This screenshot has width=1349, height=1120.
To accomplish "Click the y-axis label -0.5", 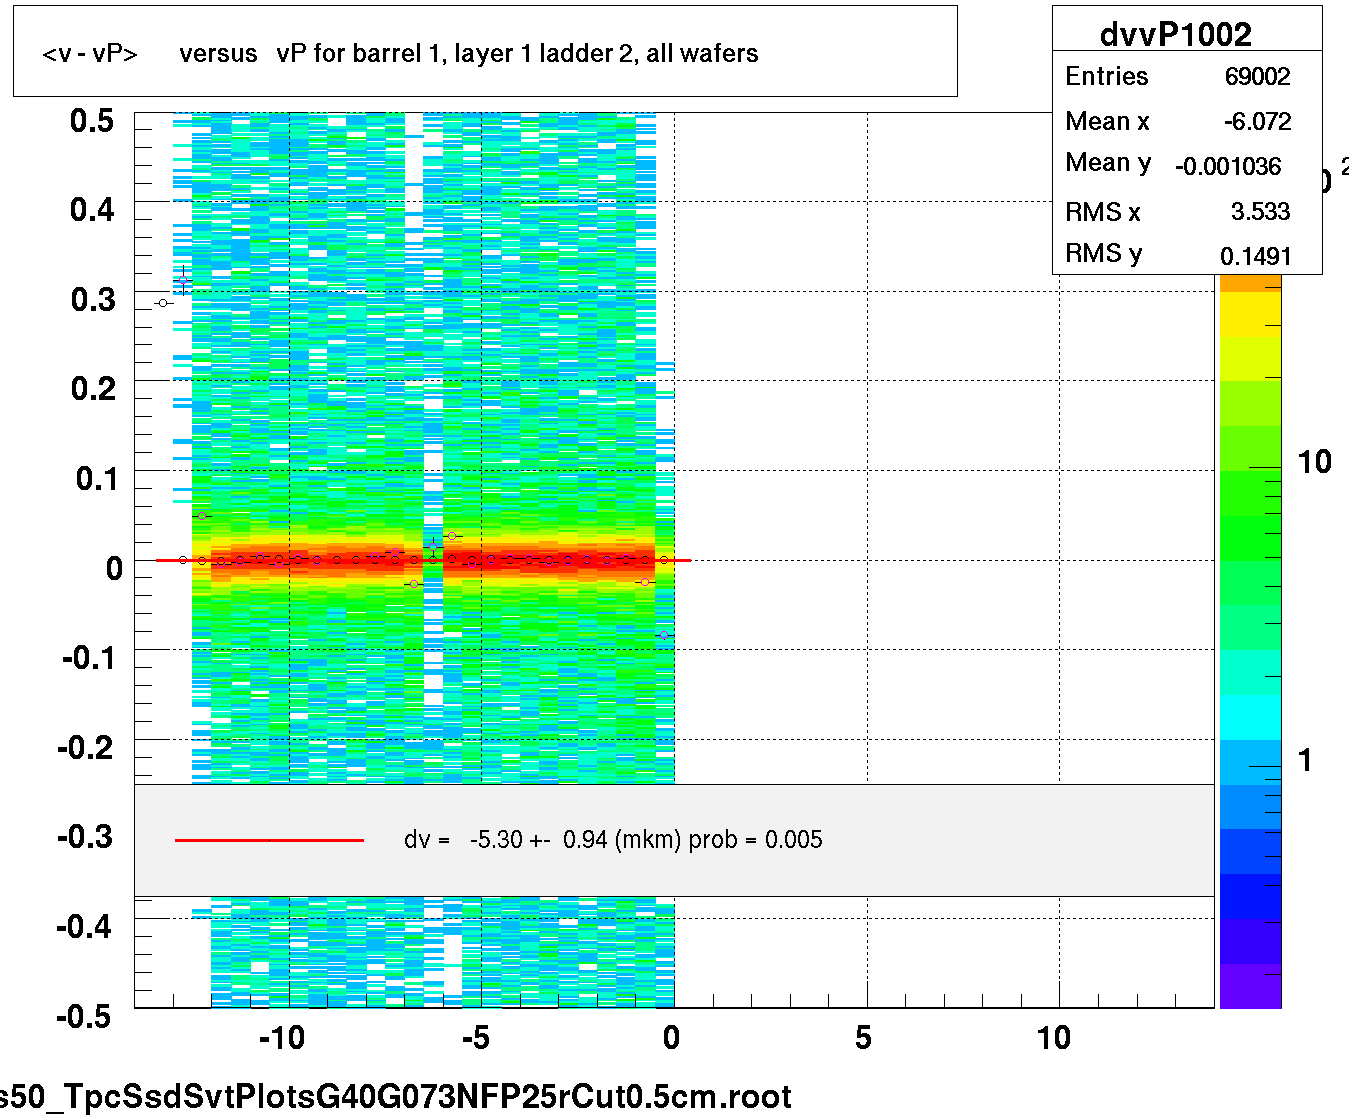I will pyautogui.click(x=85, y=1016).
